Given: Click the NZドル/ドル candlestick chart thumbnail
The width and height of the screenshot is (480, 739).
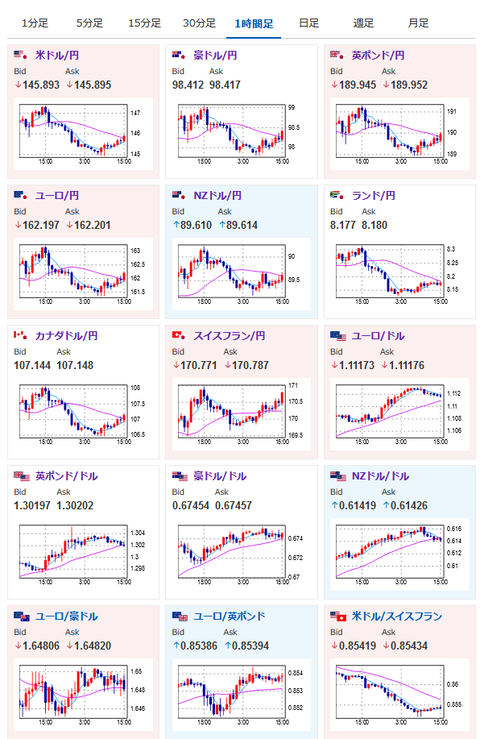Looking at the screenshot, I should (400, 555).
